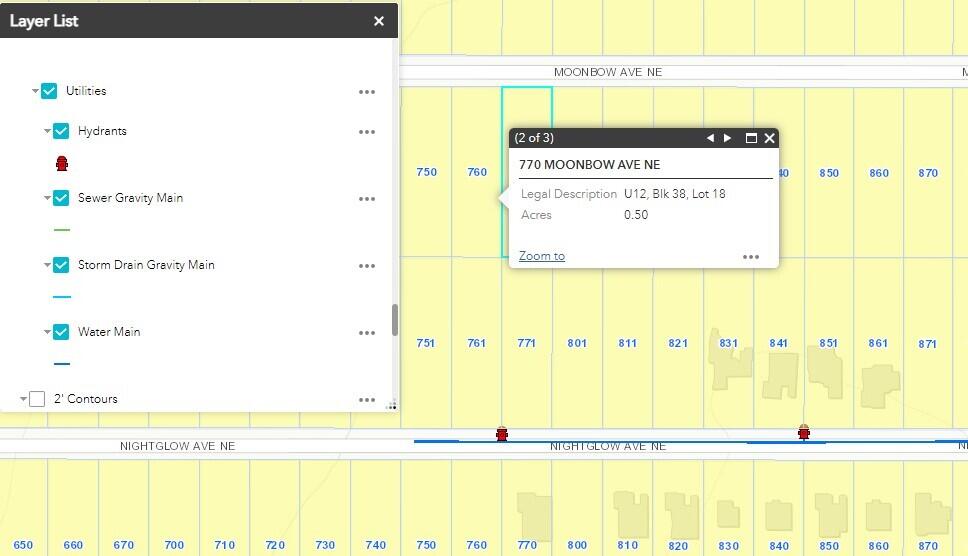The height and width of the screenshot is (556, 968).
Task: Open options menu for Utilities layer
Action: (367, 92)
